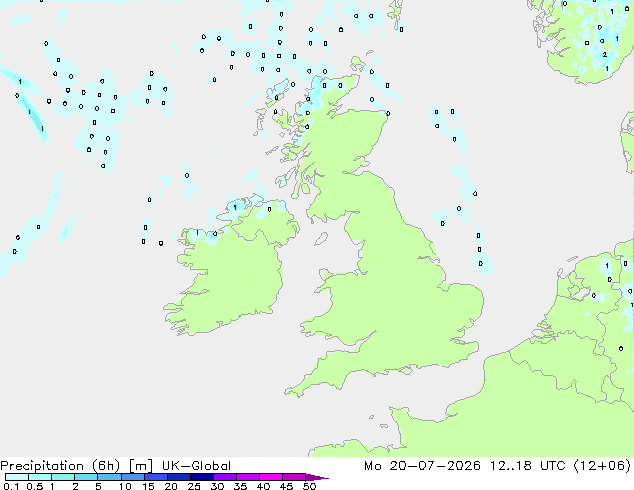634x490 pixels.
Task: Click the '2' precipitation value over Norway
Action: pos(604,55)
